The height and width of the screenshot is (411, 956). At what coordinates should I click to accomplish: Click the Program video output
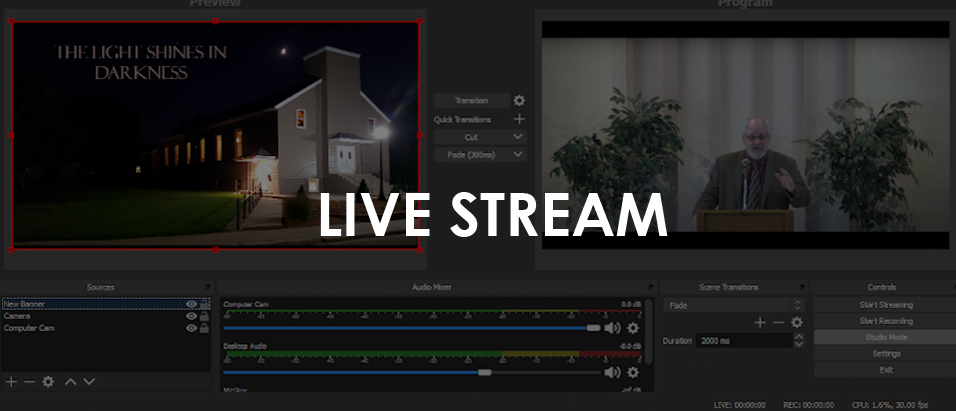745,135
